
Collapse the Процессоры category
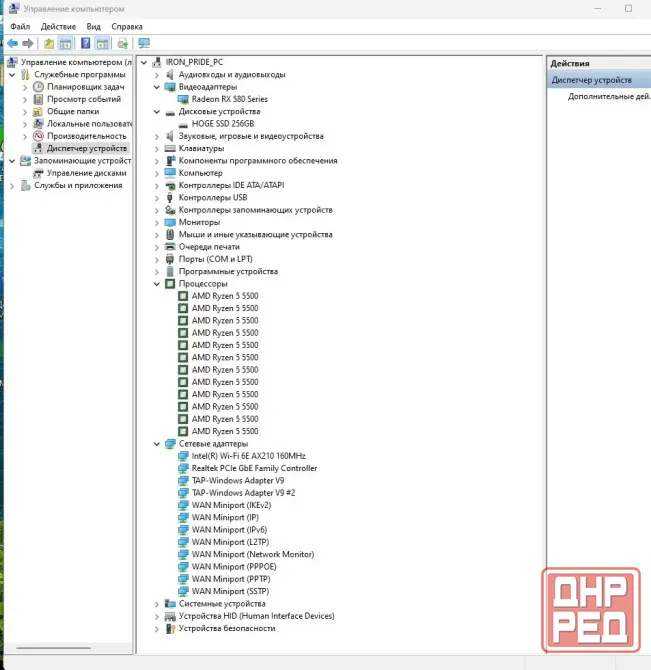tap(157, 284)
